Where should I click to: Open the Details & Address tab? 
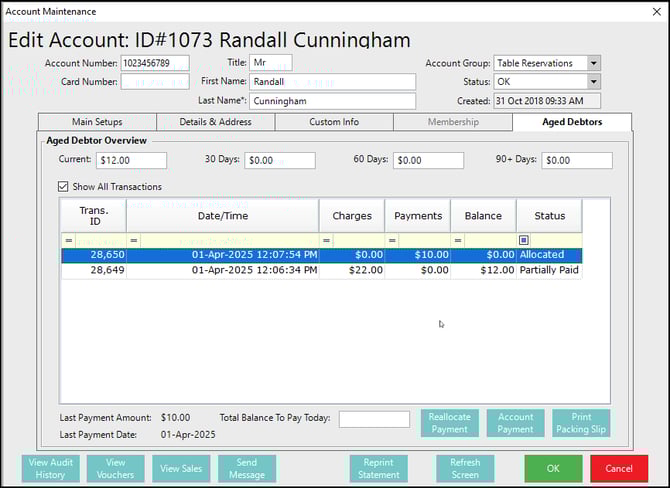coord(215,122)
